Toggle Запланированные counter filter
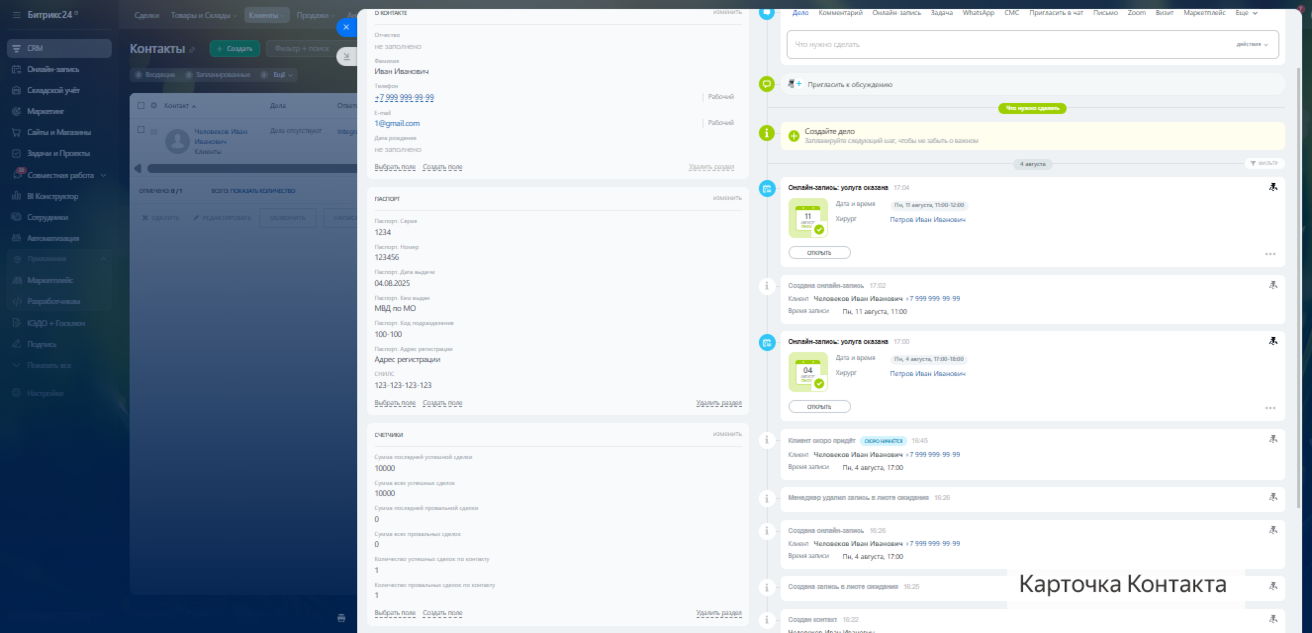Image resolution: width=1312 pixels, height=633 pixels. [218, 75]
